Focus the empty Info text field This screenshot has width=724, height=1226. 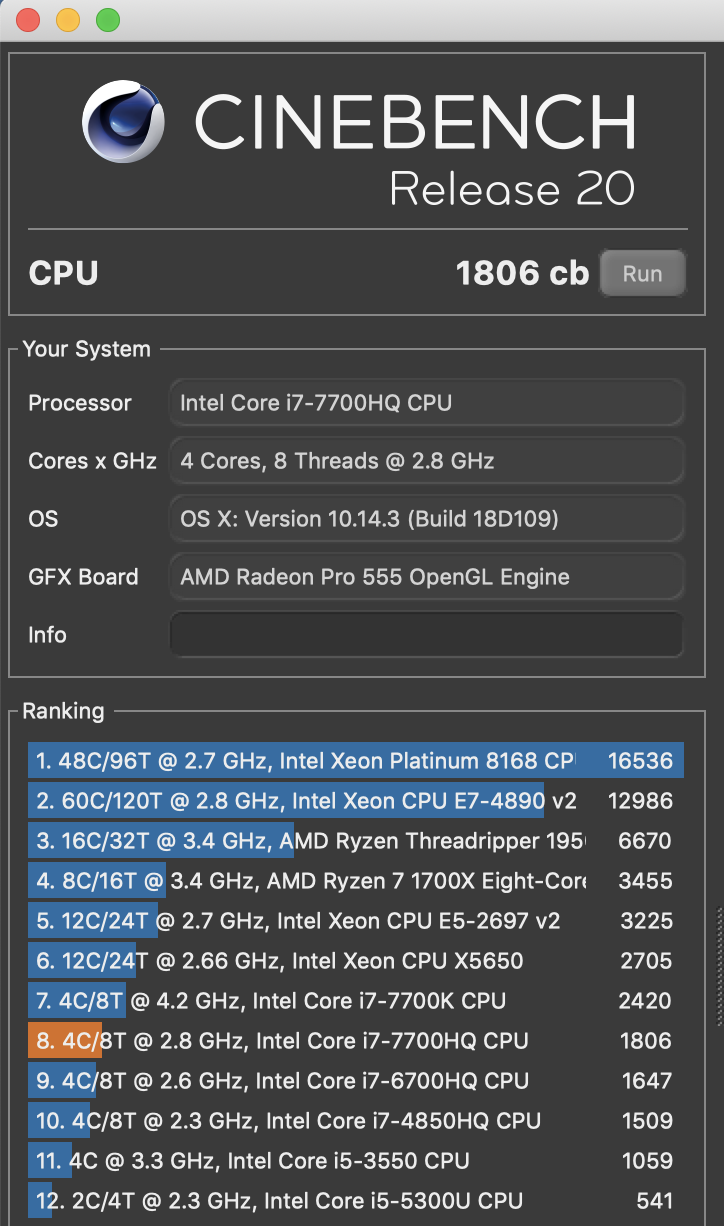426,635
